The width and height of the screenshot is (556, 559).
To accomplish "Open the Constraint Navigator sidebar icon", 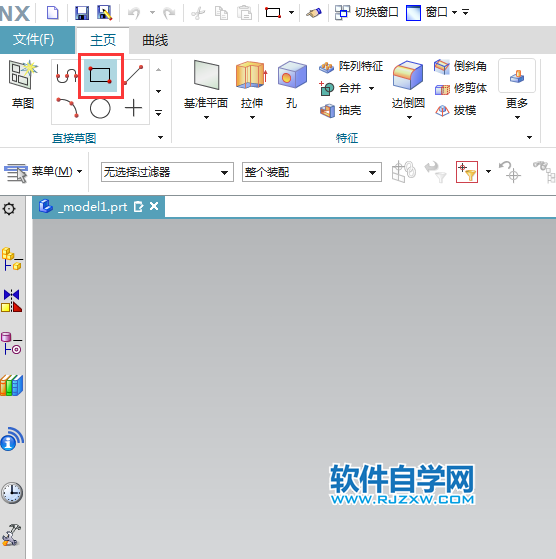I will tap(12, 301).
